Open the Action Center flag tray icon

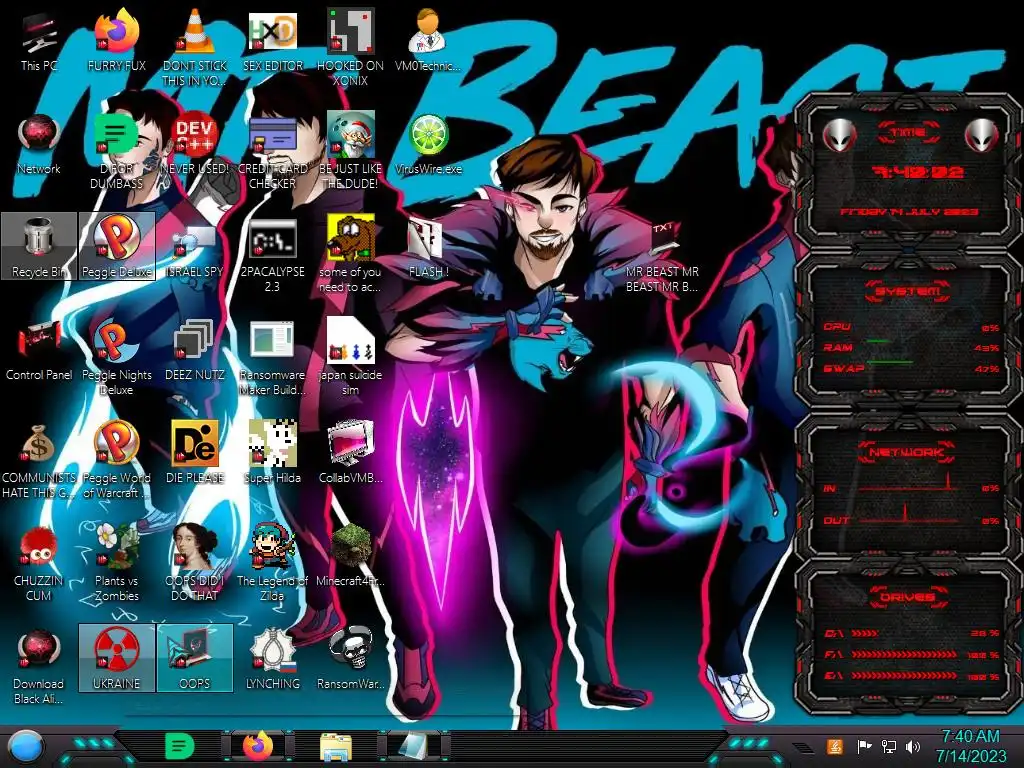[864, 746]
